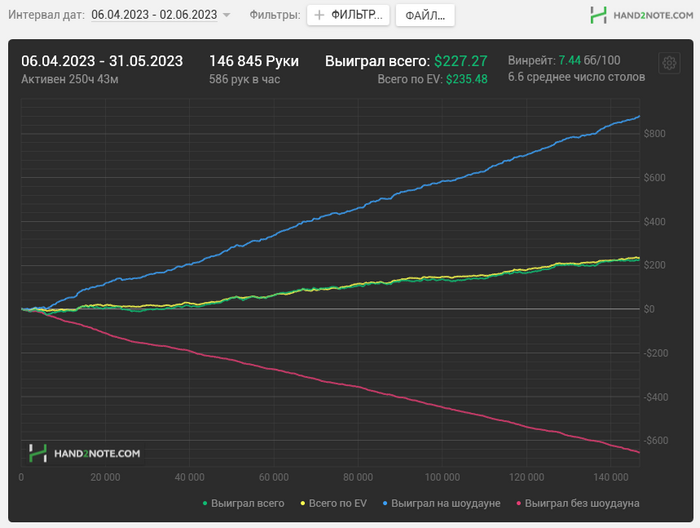Click the date range 06.04.2023 - 02.06.2023
700x528 pixels.
pyautogui.click(x=154, y=15)
